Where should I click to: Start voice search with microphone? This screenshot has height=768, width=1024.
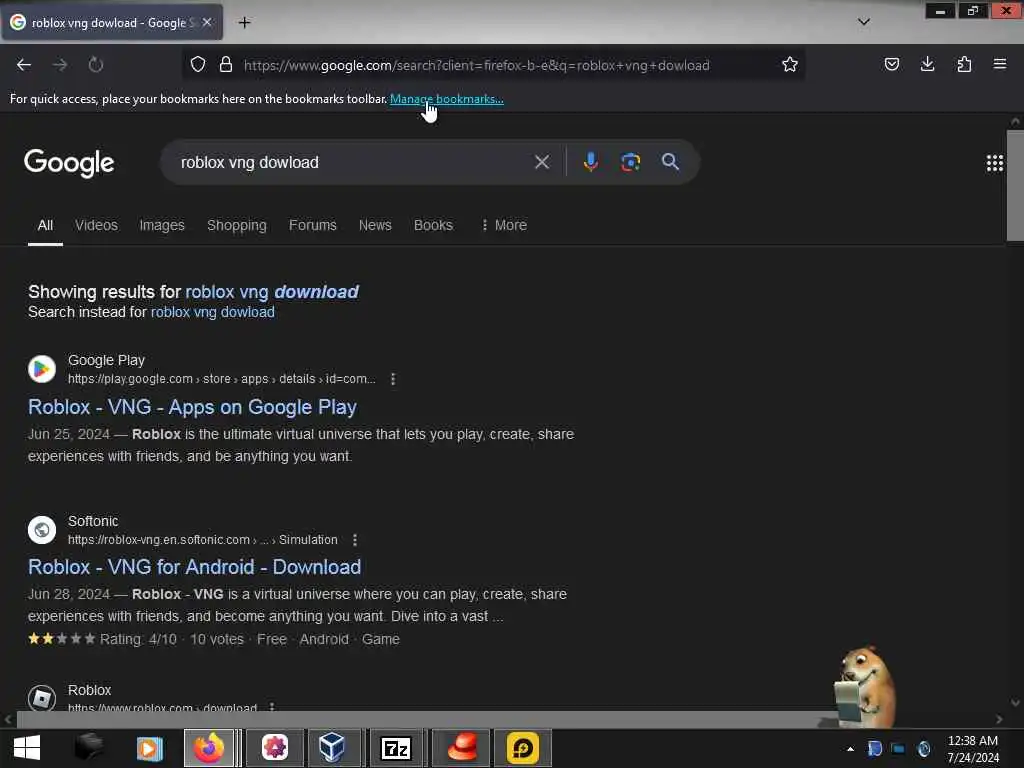pyautogui.click(x=590, y=162)
